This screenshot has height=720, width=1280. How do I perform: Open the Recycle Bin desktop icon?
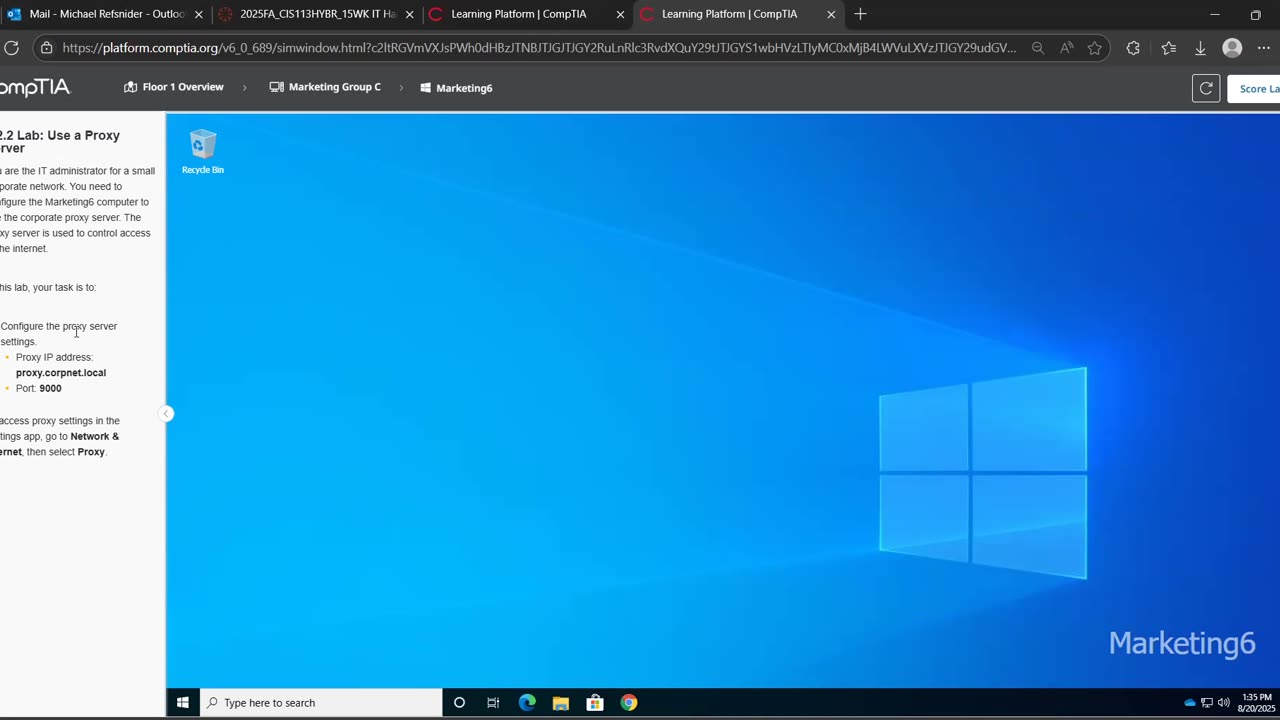click(203, 152)
